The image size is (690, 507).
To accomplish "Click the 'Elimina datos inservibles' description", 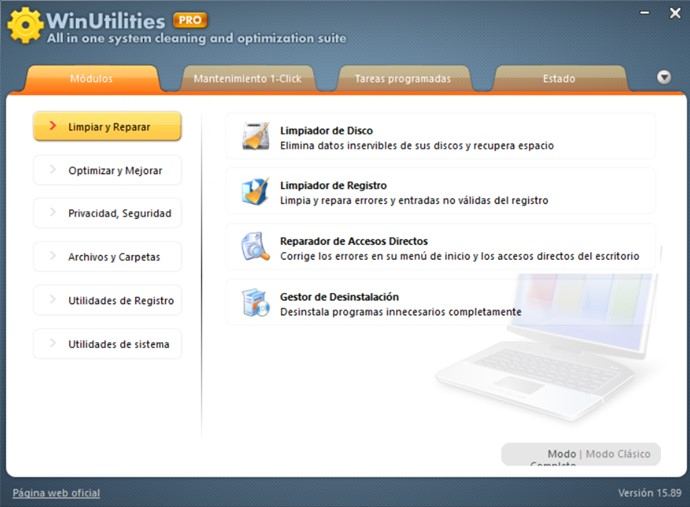I will tap(417, 146).
